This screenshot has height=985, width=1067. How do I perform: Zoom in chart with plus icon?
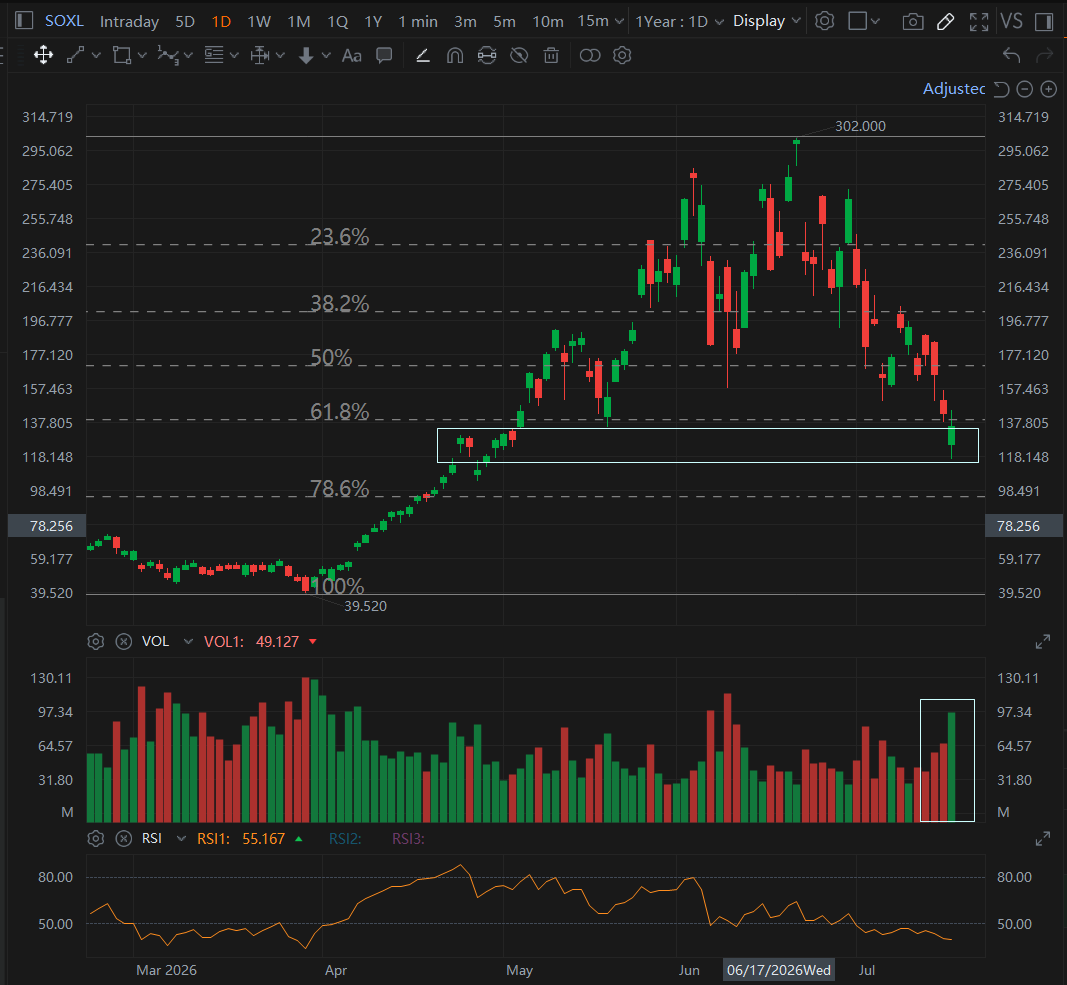pos(1049,89)
